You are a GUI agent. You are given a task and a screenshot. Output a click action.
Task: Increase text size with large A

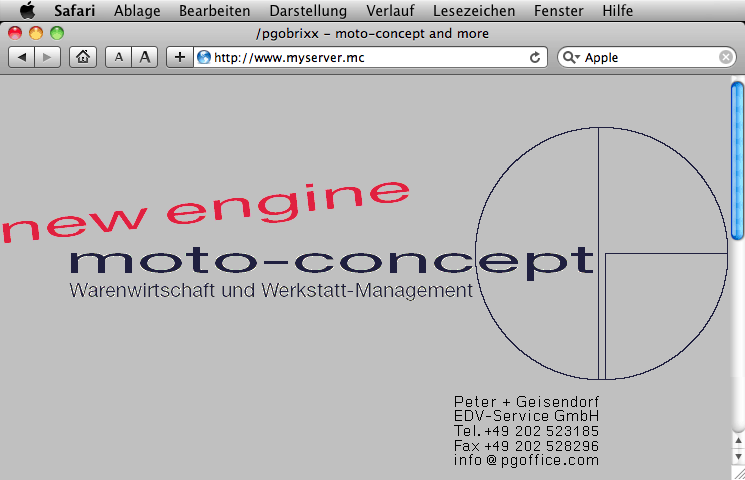145,57
